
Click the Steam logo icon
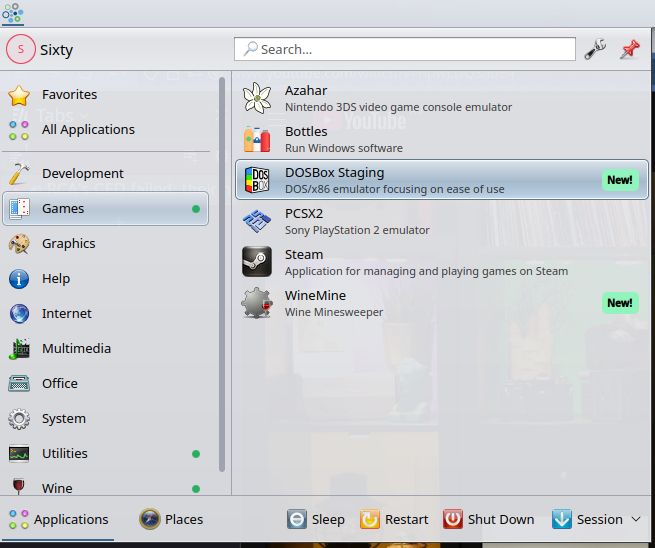coord(257,262)
